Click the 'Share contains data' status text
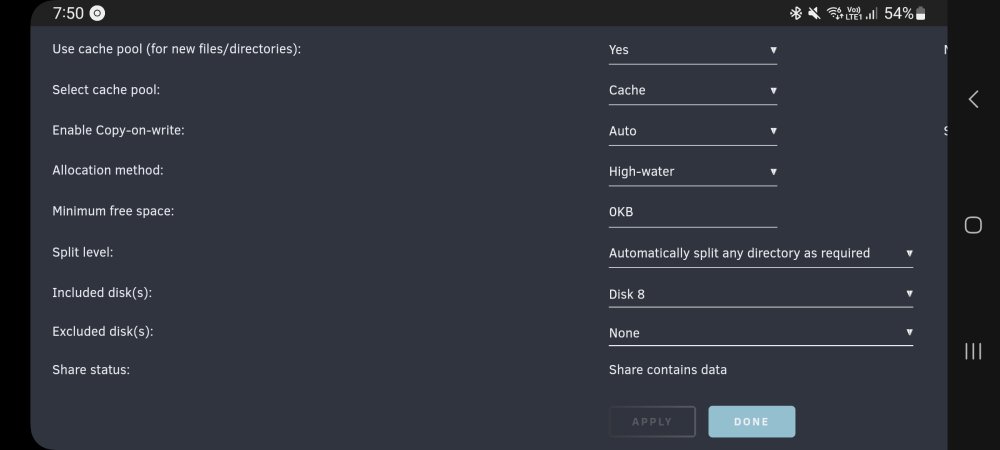The width and height of the screenshot is (1000, 450). tap(668, 370)
